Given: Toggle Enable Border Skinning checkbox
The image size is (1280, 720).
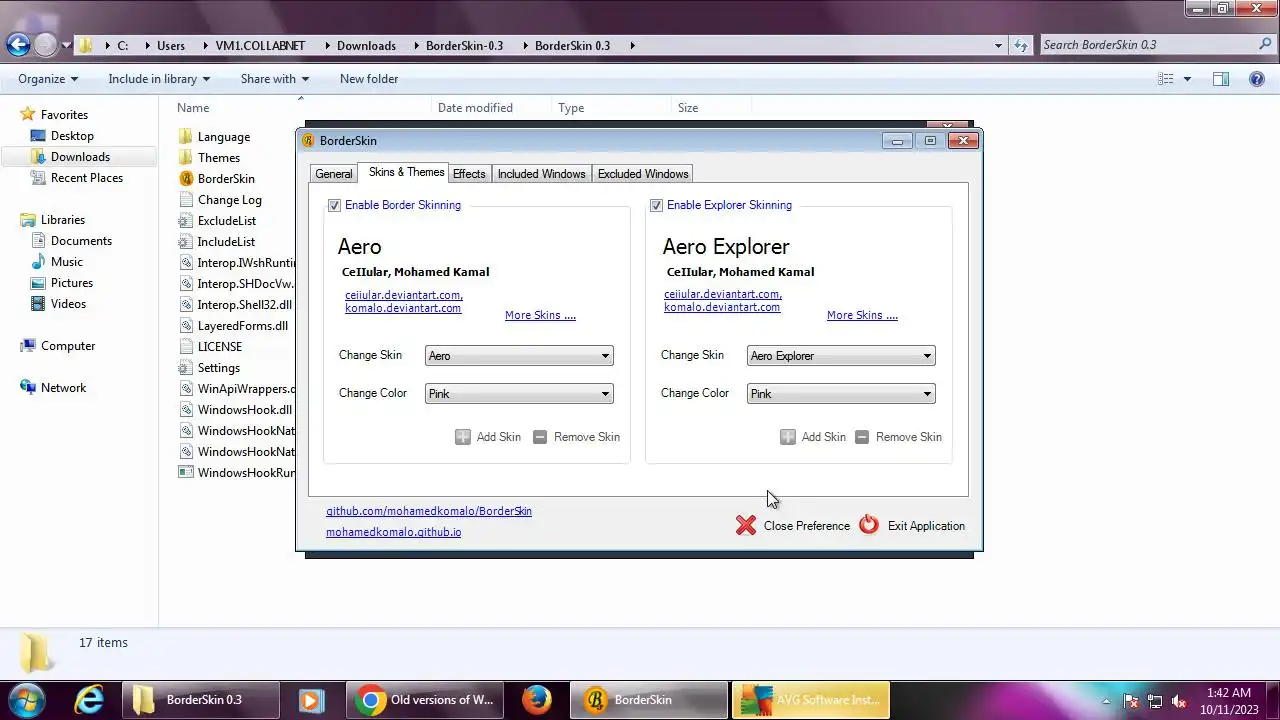Looking at the screenshot, I should click(334, 205).
